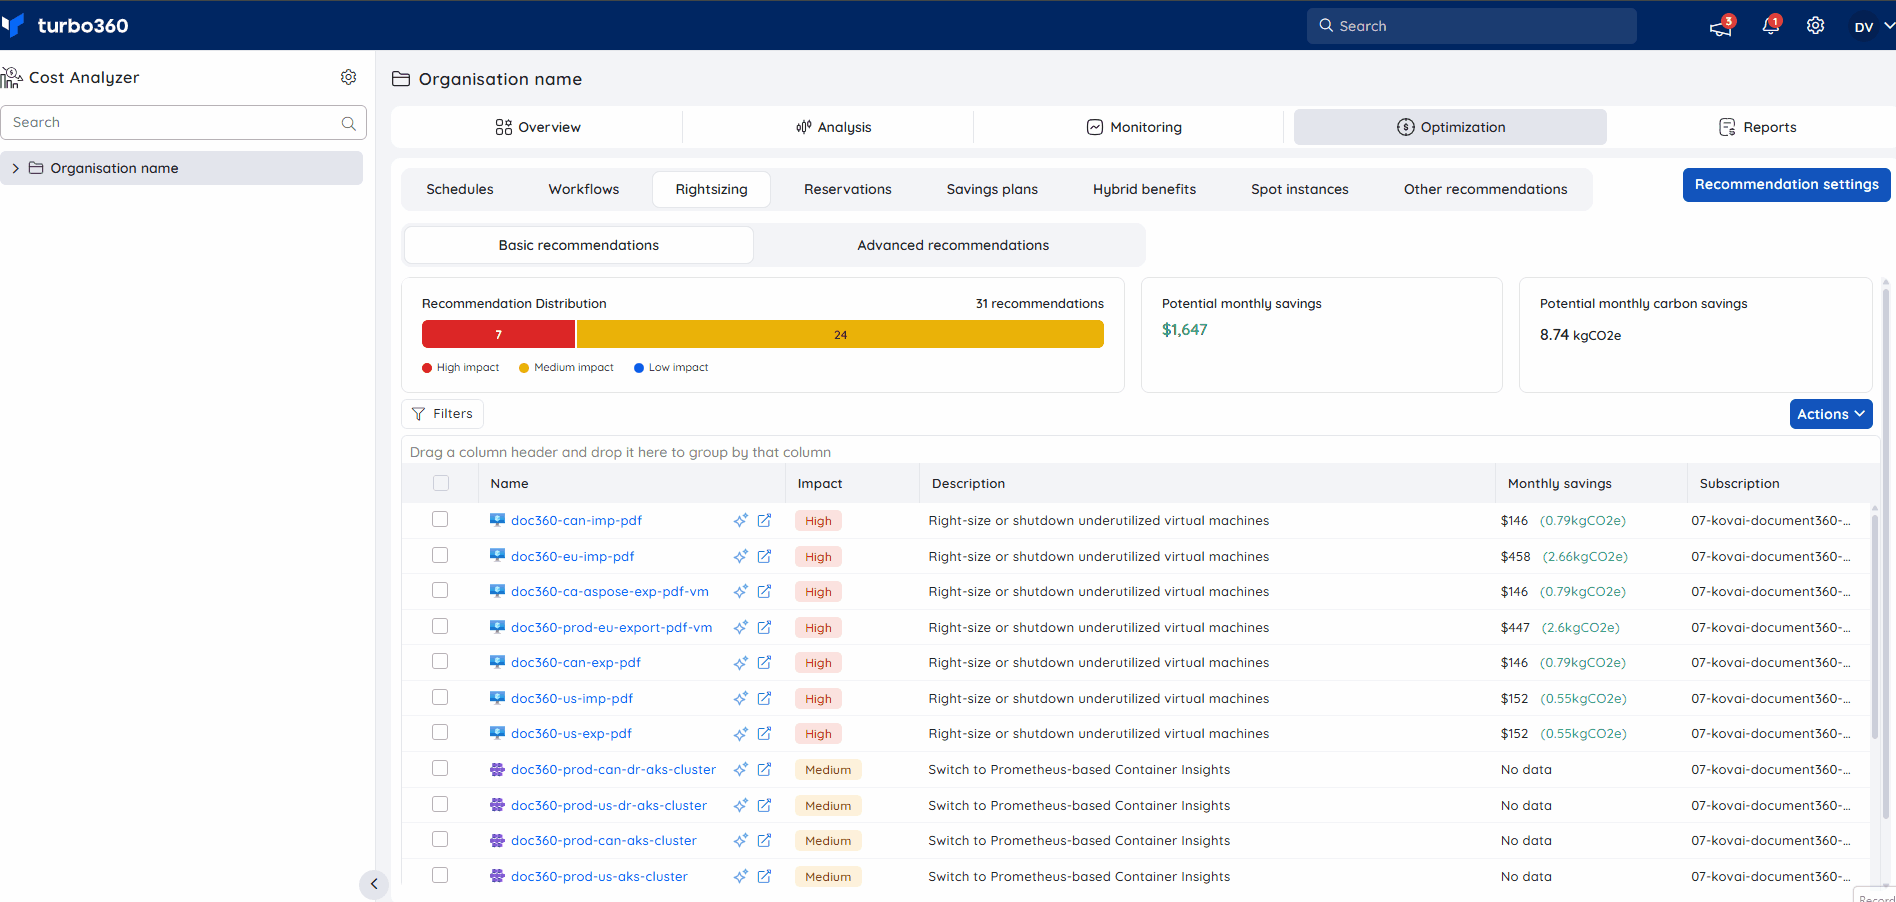Open settings gear in top bar

point(1815,26)
